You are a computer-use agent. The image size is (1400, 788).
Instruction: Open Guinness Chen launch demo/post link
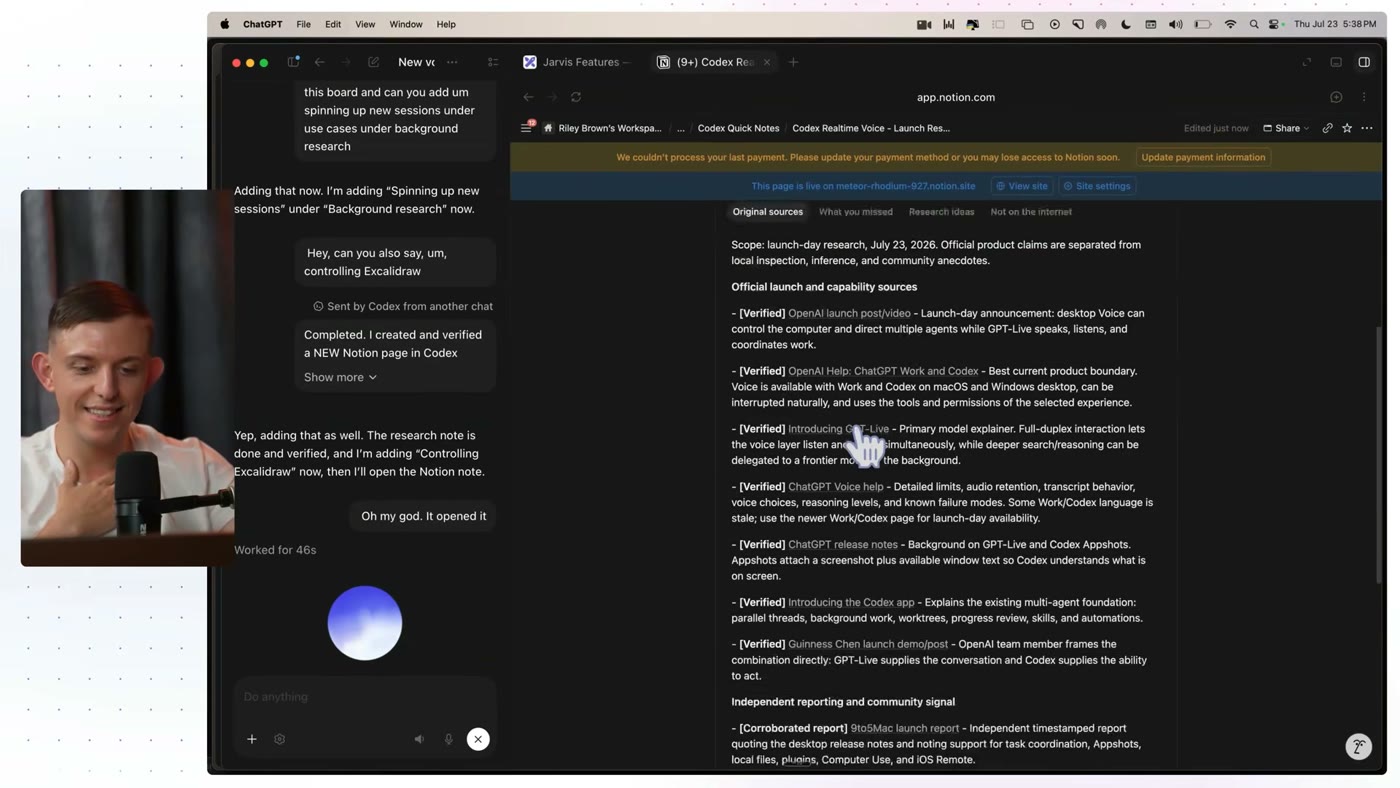(868, 645)
